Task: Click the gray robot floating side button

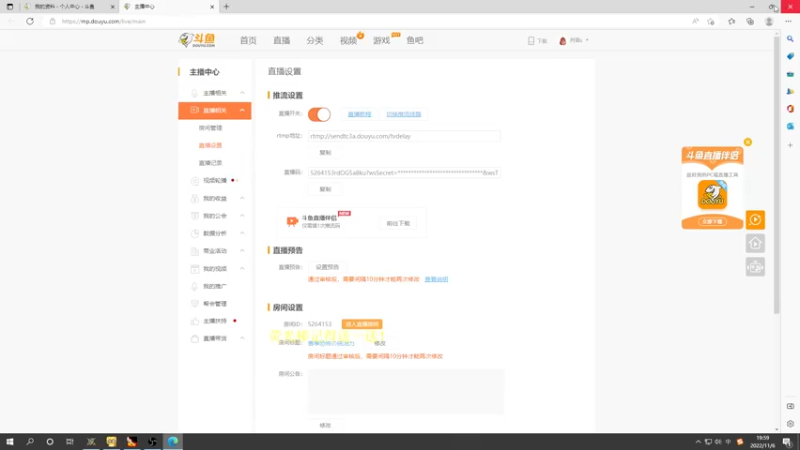Action: tap(755, 267)
